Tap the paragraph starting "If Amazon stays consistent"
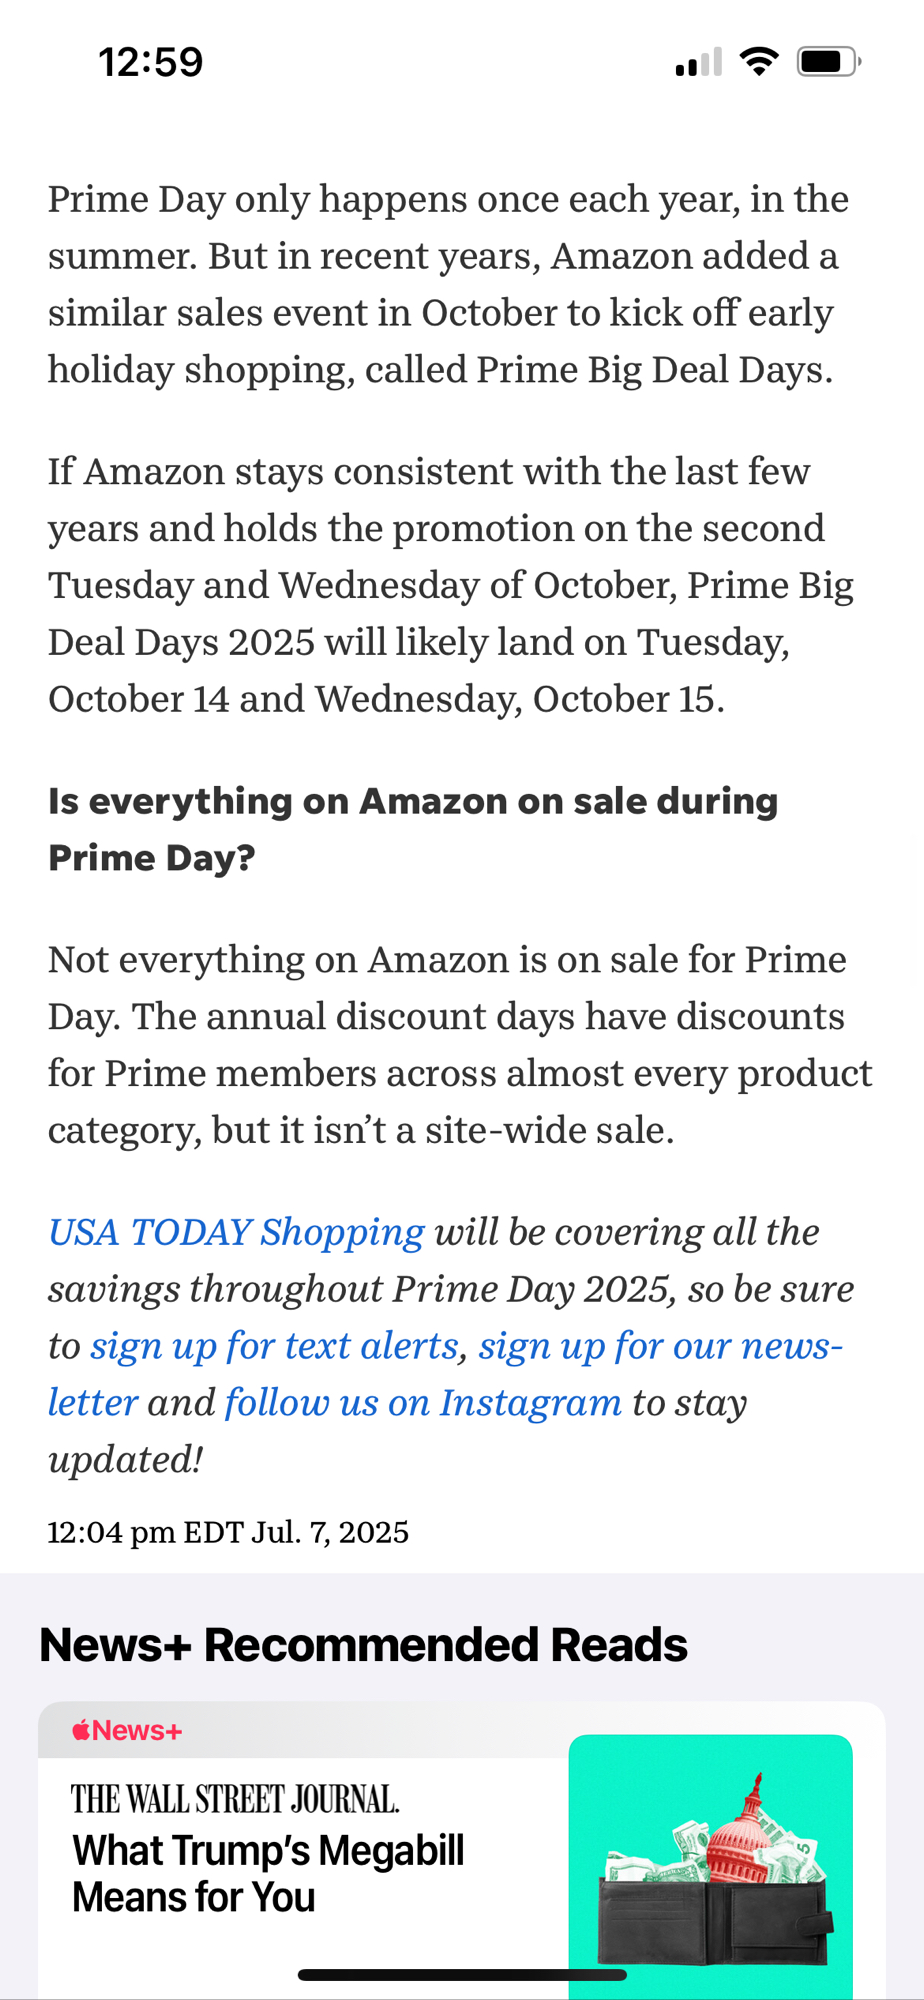The width and height of the screenshot is (924, 2000). (450, 585)
